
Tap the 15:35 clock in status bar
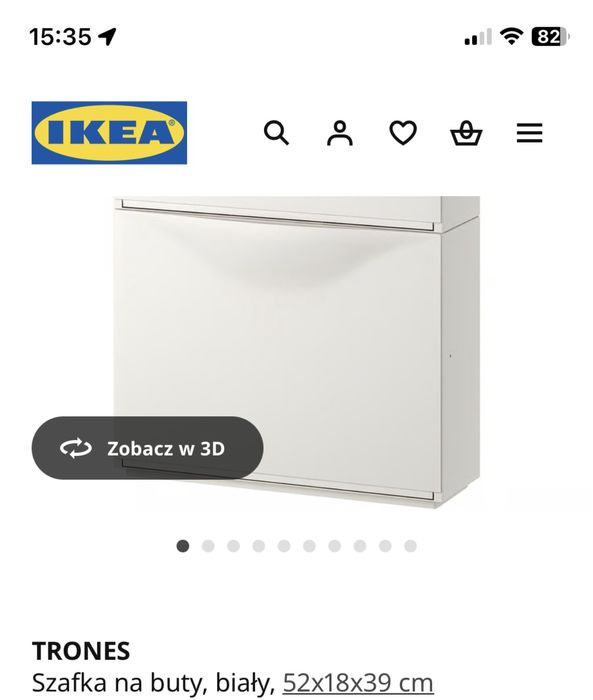(60, 37)
